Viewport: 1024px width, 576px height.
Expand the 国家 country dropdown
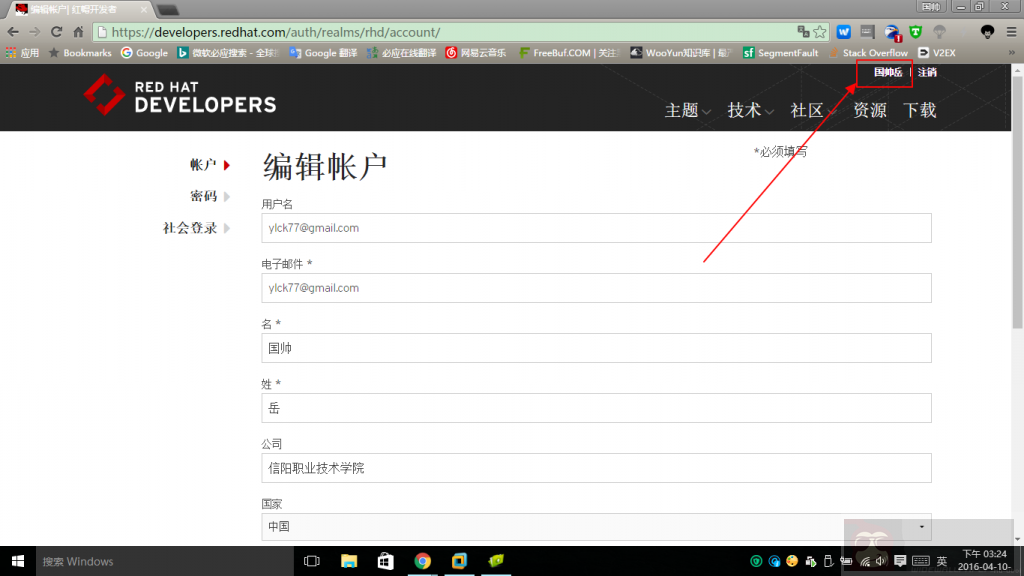(x=920, y=527)
